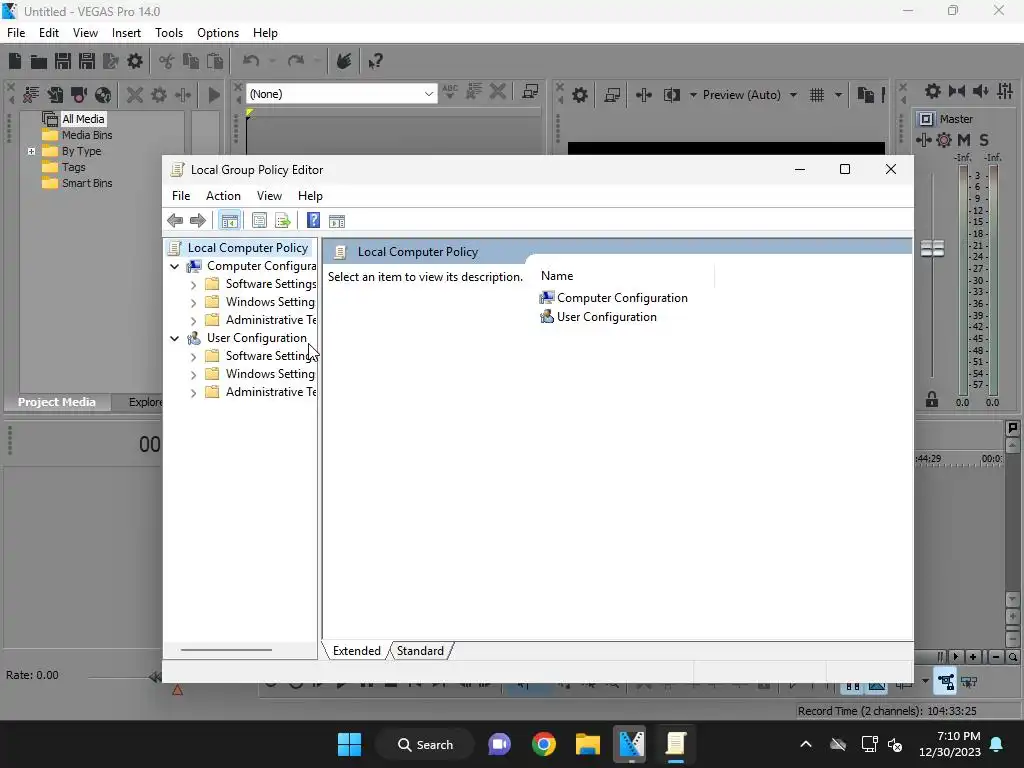
Task: Open Preview (Auto) quality dropdown arrow
Action: click(793, 95)
